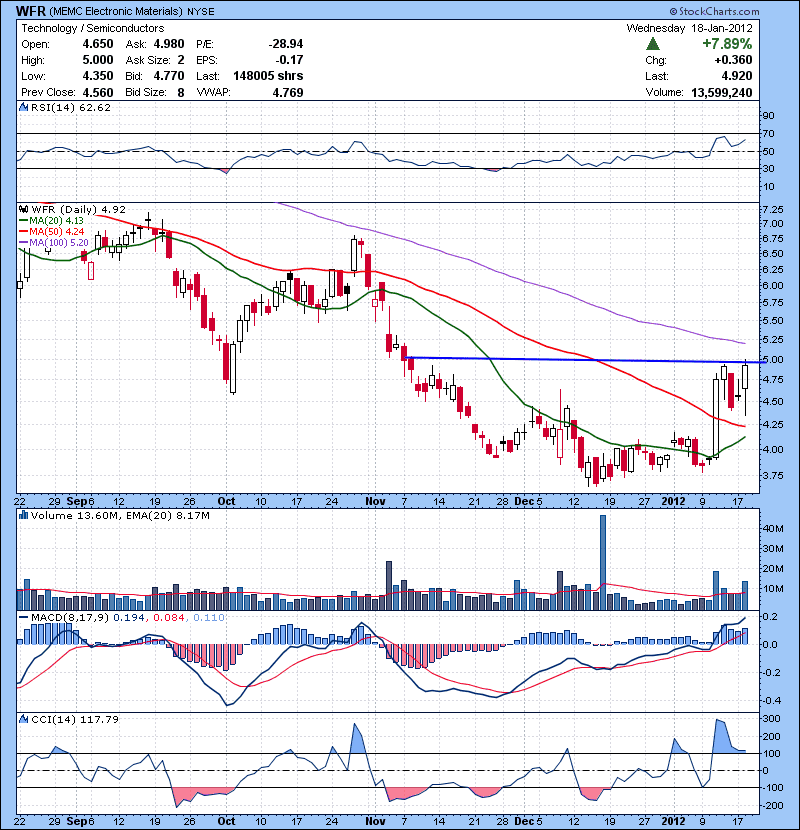Click the MACD value 0.194 in legend
Viewport: 800px width, 830px height.
(x=129, y=618)
